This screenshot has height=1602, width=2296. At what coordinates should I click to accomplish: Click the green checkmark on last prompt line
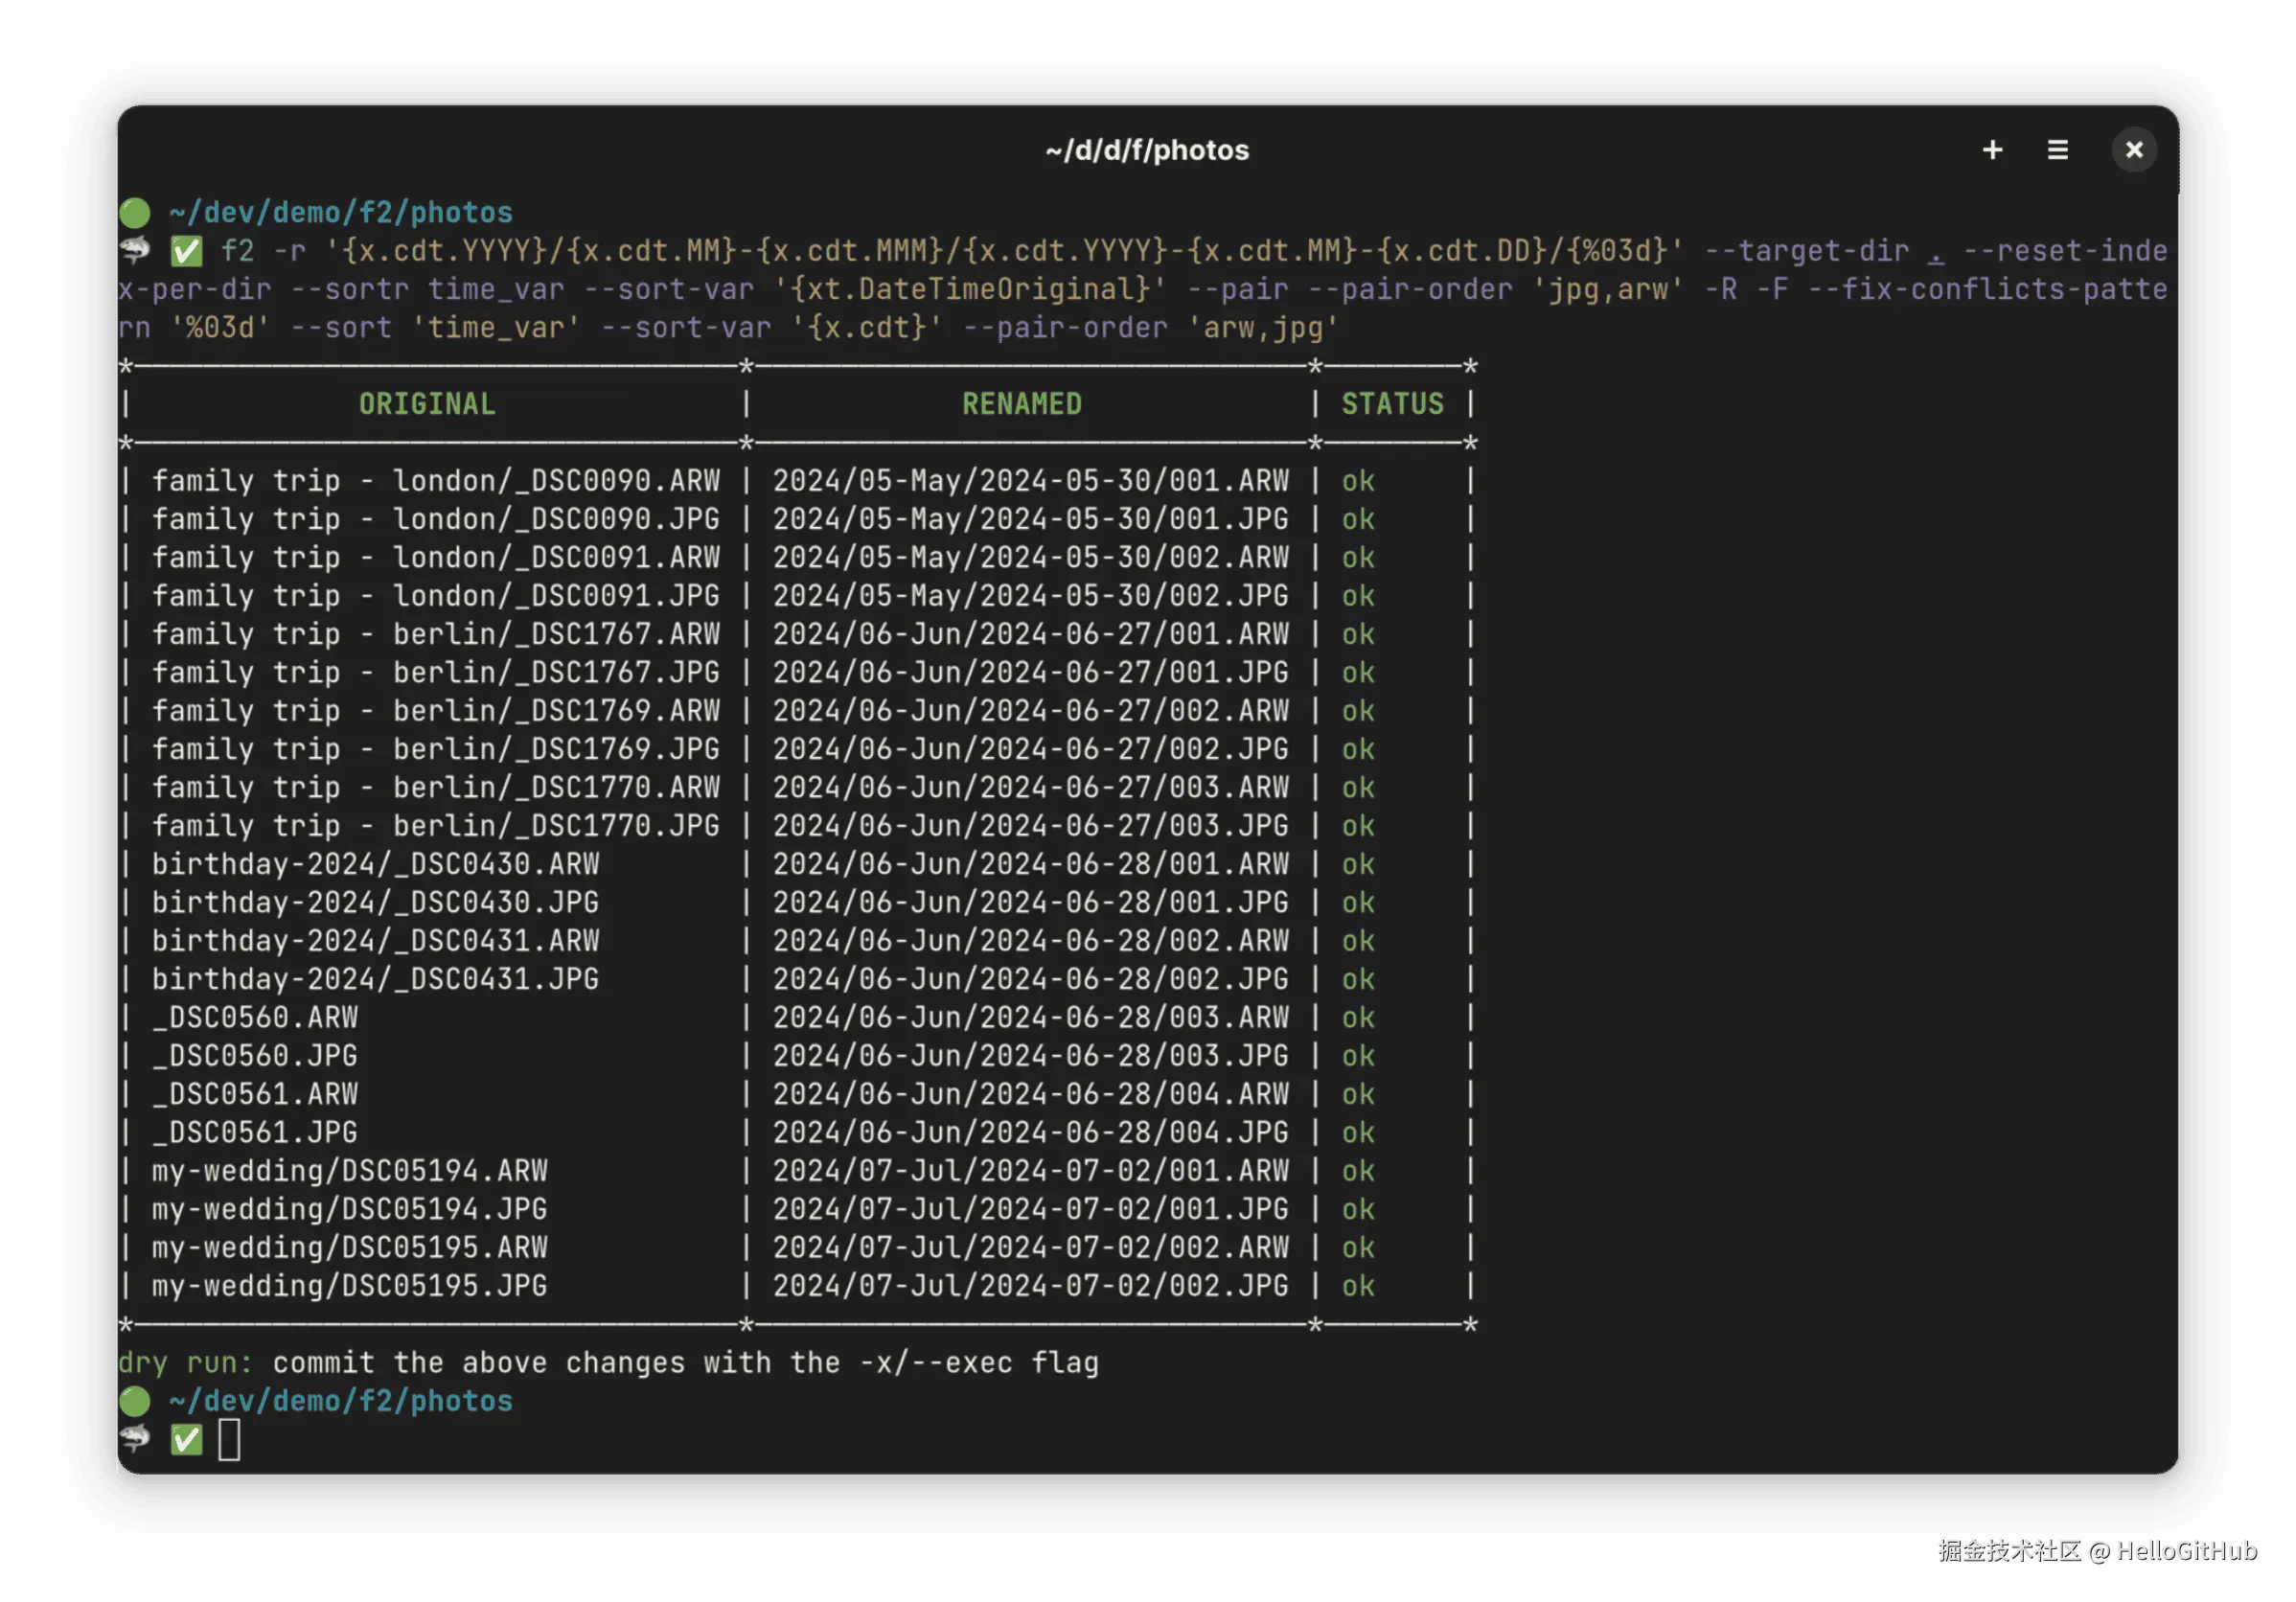[186, 1440]
